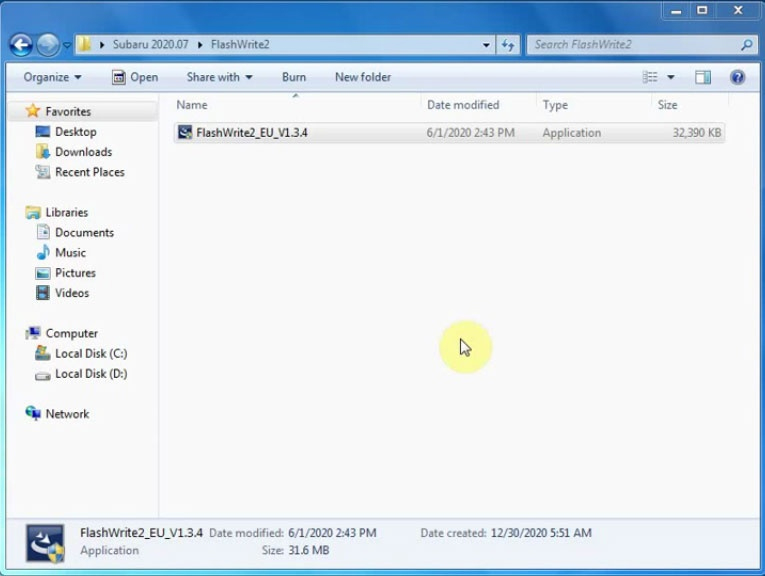Expand the arrow before FlashWrite2 breadcrumb
765x576 pixels.
coord(200,45)
